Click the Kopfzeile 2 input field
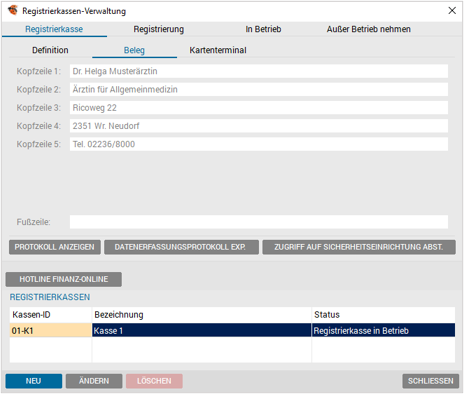Image resolution: width=464 pixels, height=394 pixels. (x=259, y=90)
